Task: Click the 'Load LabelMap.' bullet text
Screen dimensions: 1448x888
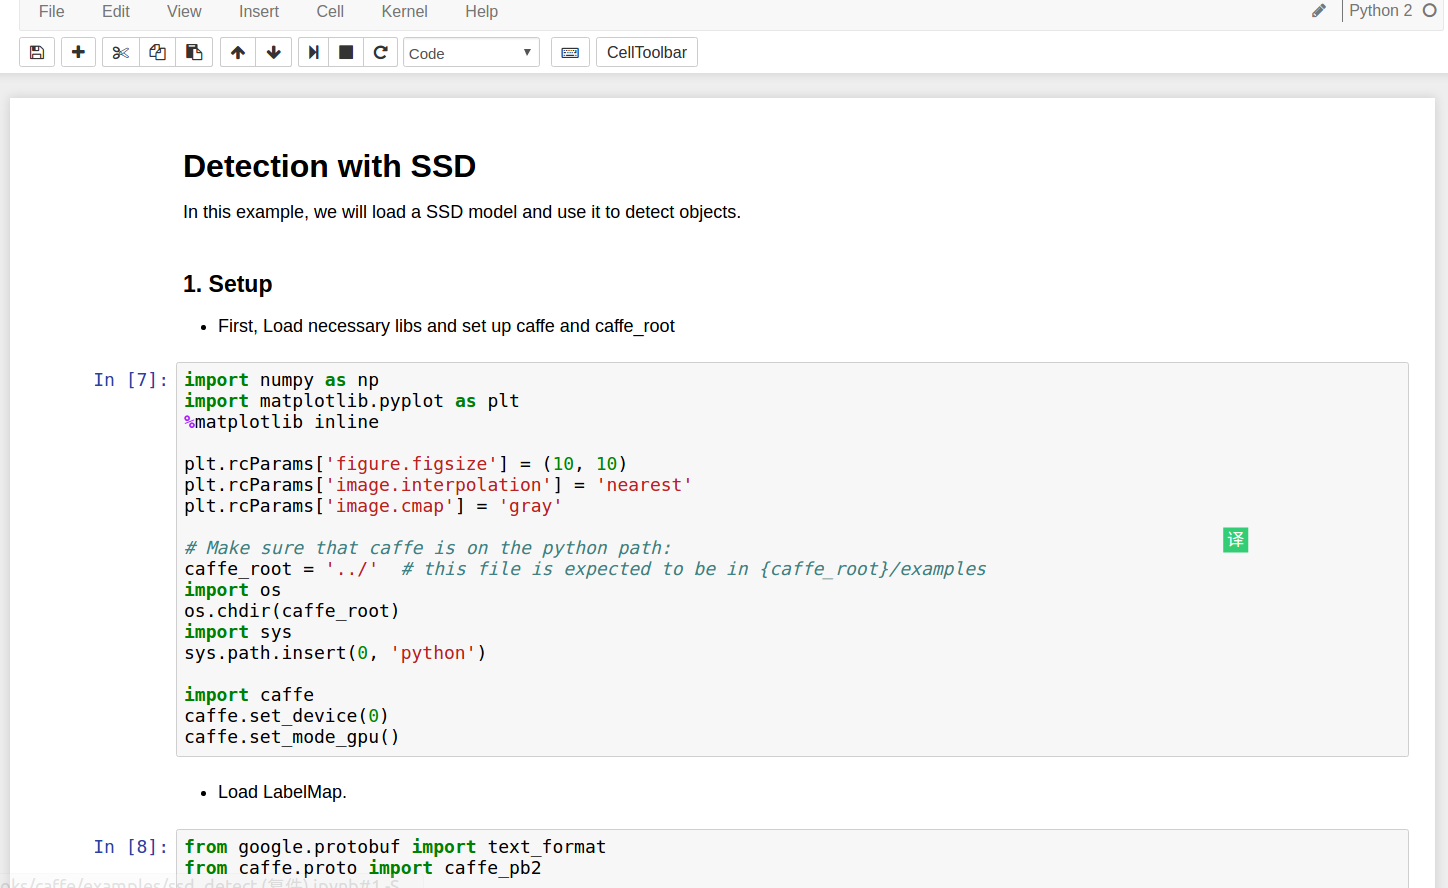Action: click(x=282, y=792)
